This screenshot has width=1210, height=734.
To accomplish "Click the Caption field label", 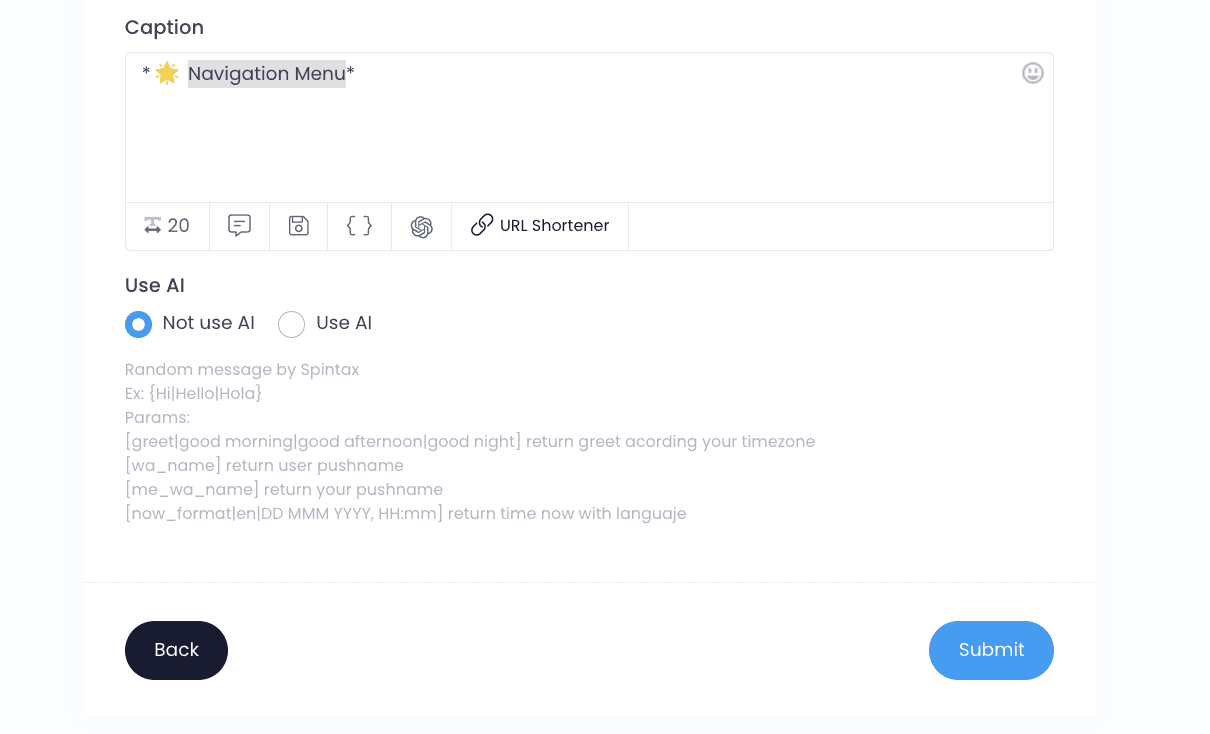I will coord(164,27).
